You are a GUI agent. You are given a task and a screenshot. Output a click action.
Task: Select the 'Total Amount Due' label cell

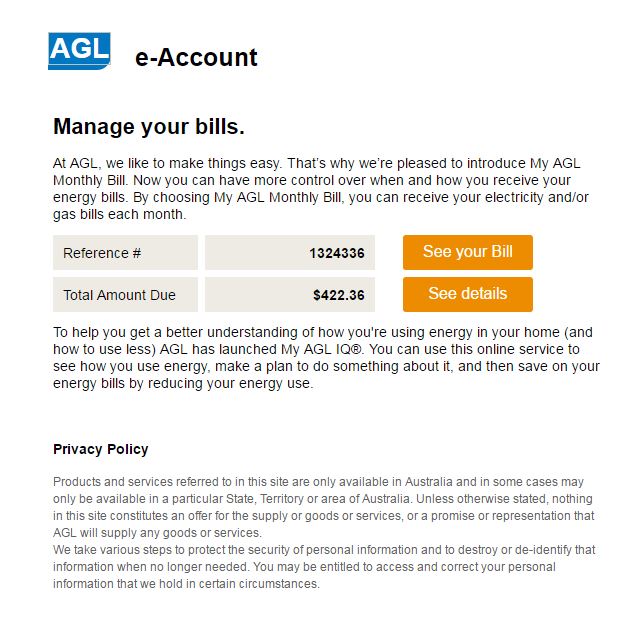pos(125,295)
